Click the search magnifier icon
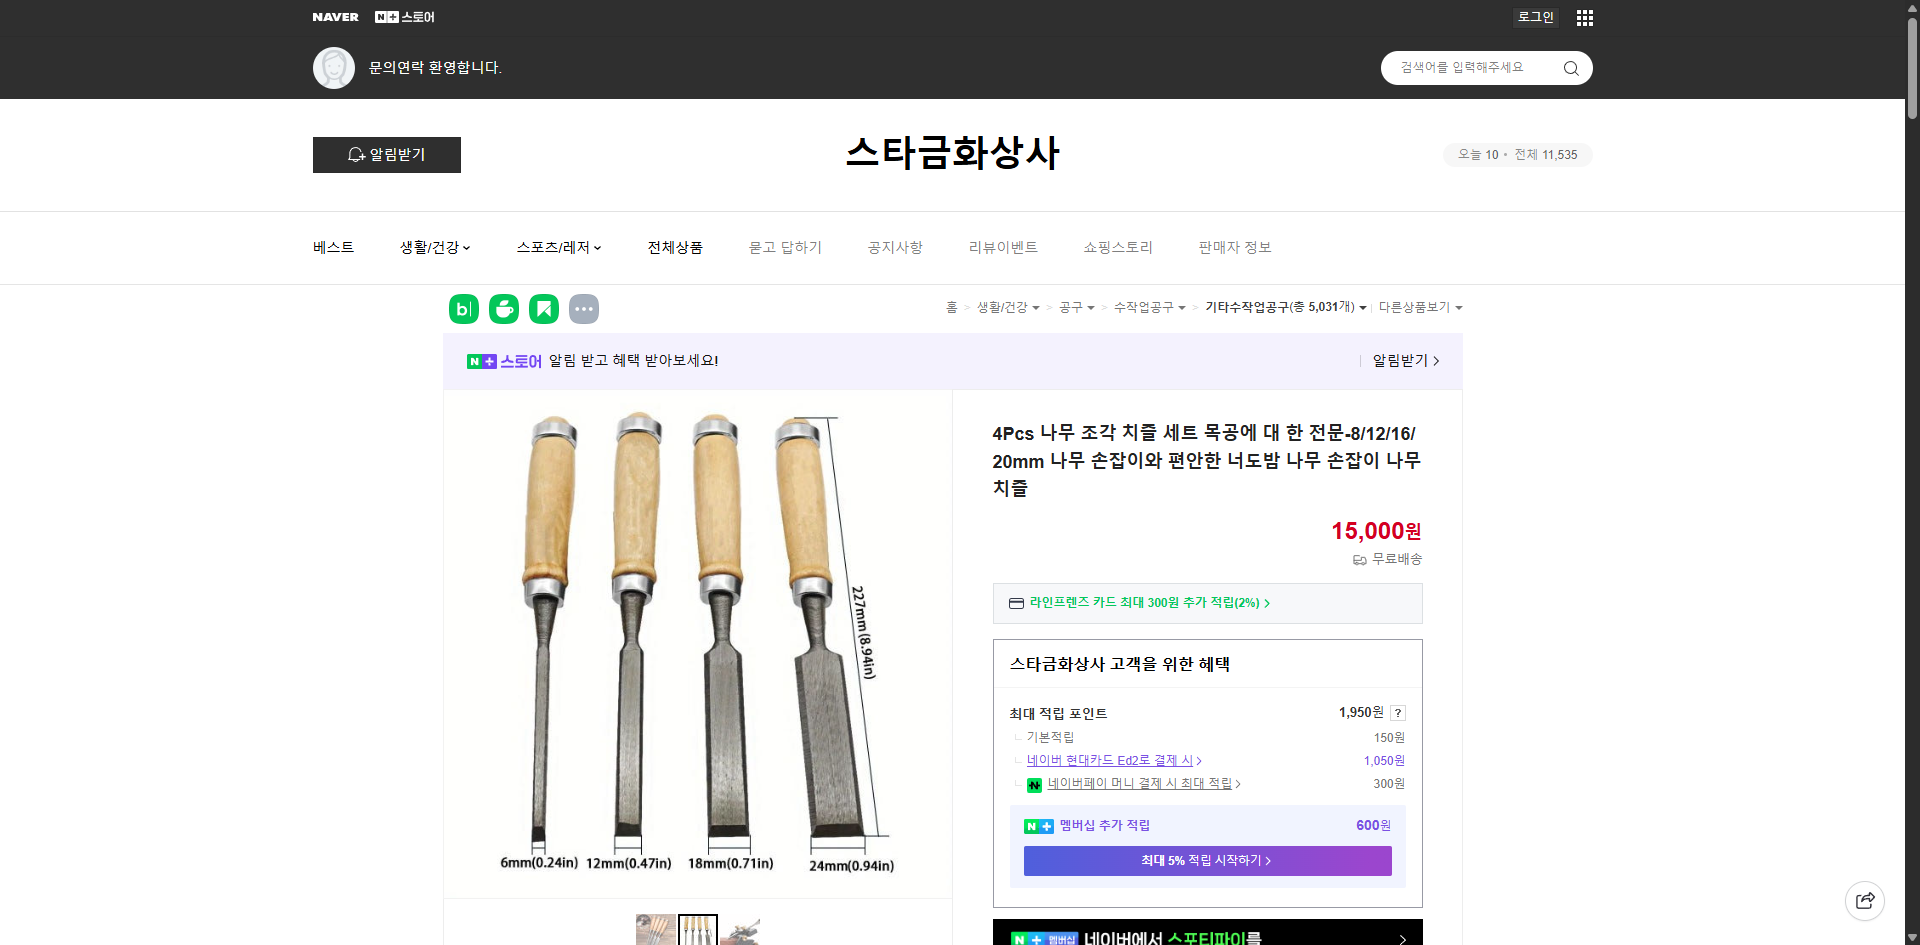This screenshot has width=1920, height=945. point(1570,67)
